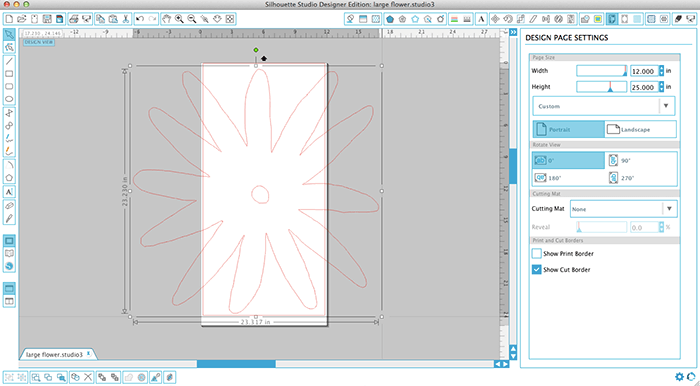
Task: Open the Custom page size dropdown
Action: (x=604, y=106)
